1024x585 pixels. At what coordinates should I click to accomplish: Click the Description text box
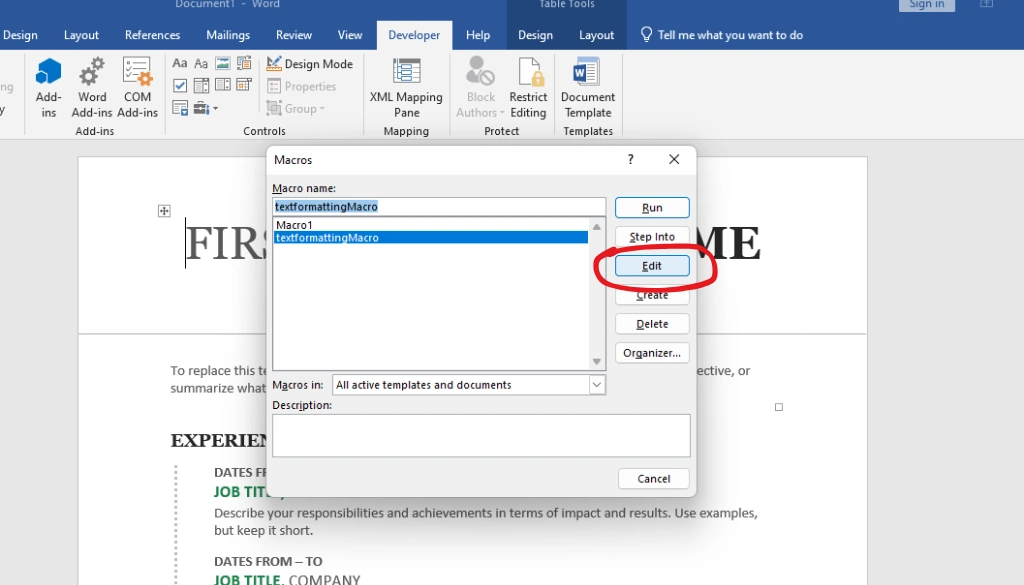coord(481,435)
